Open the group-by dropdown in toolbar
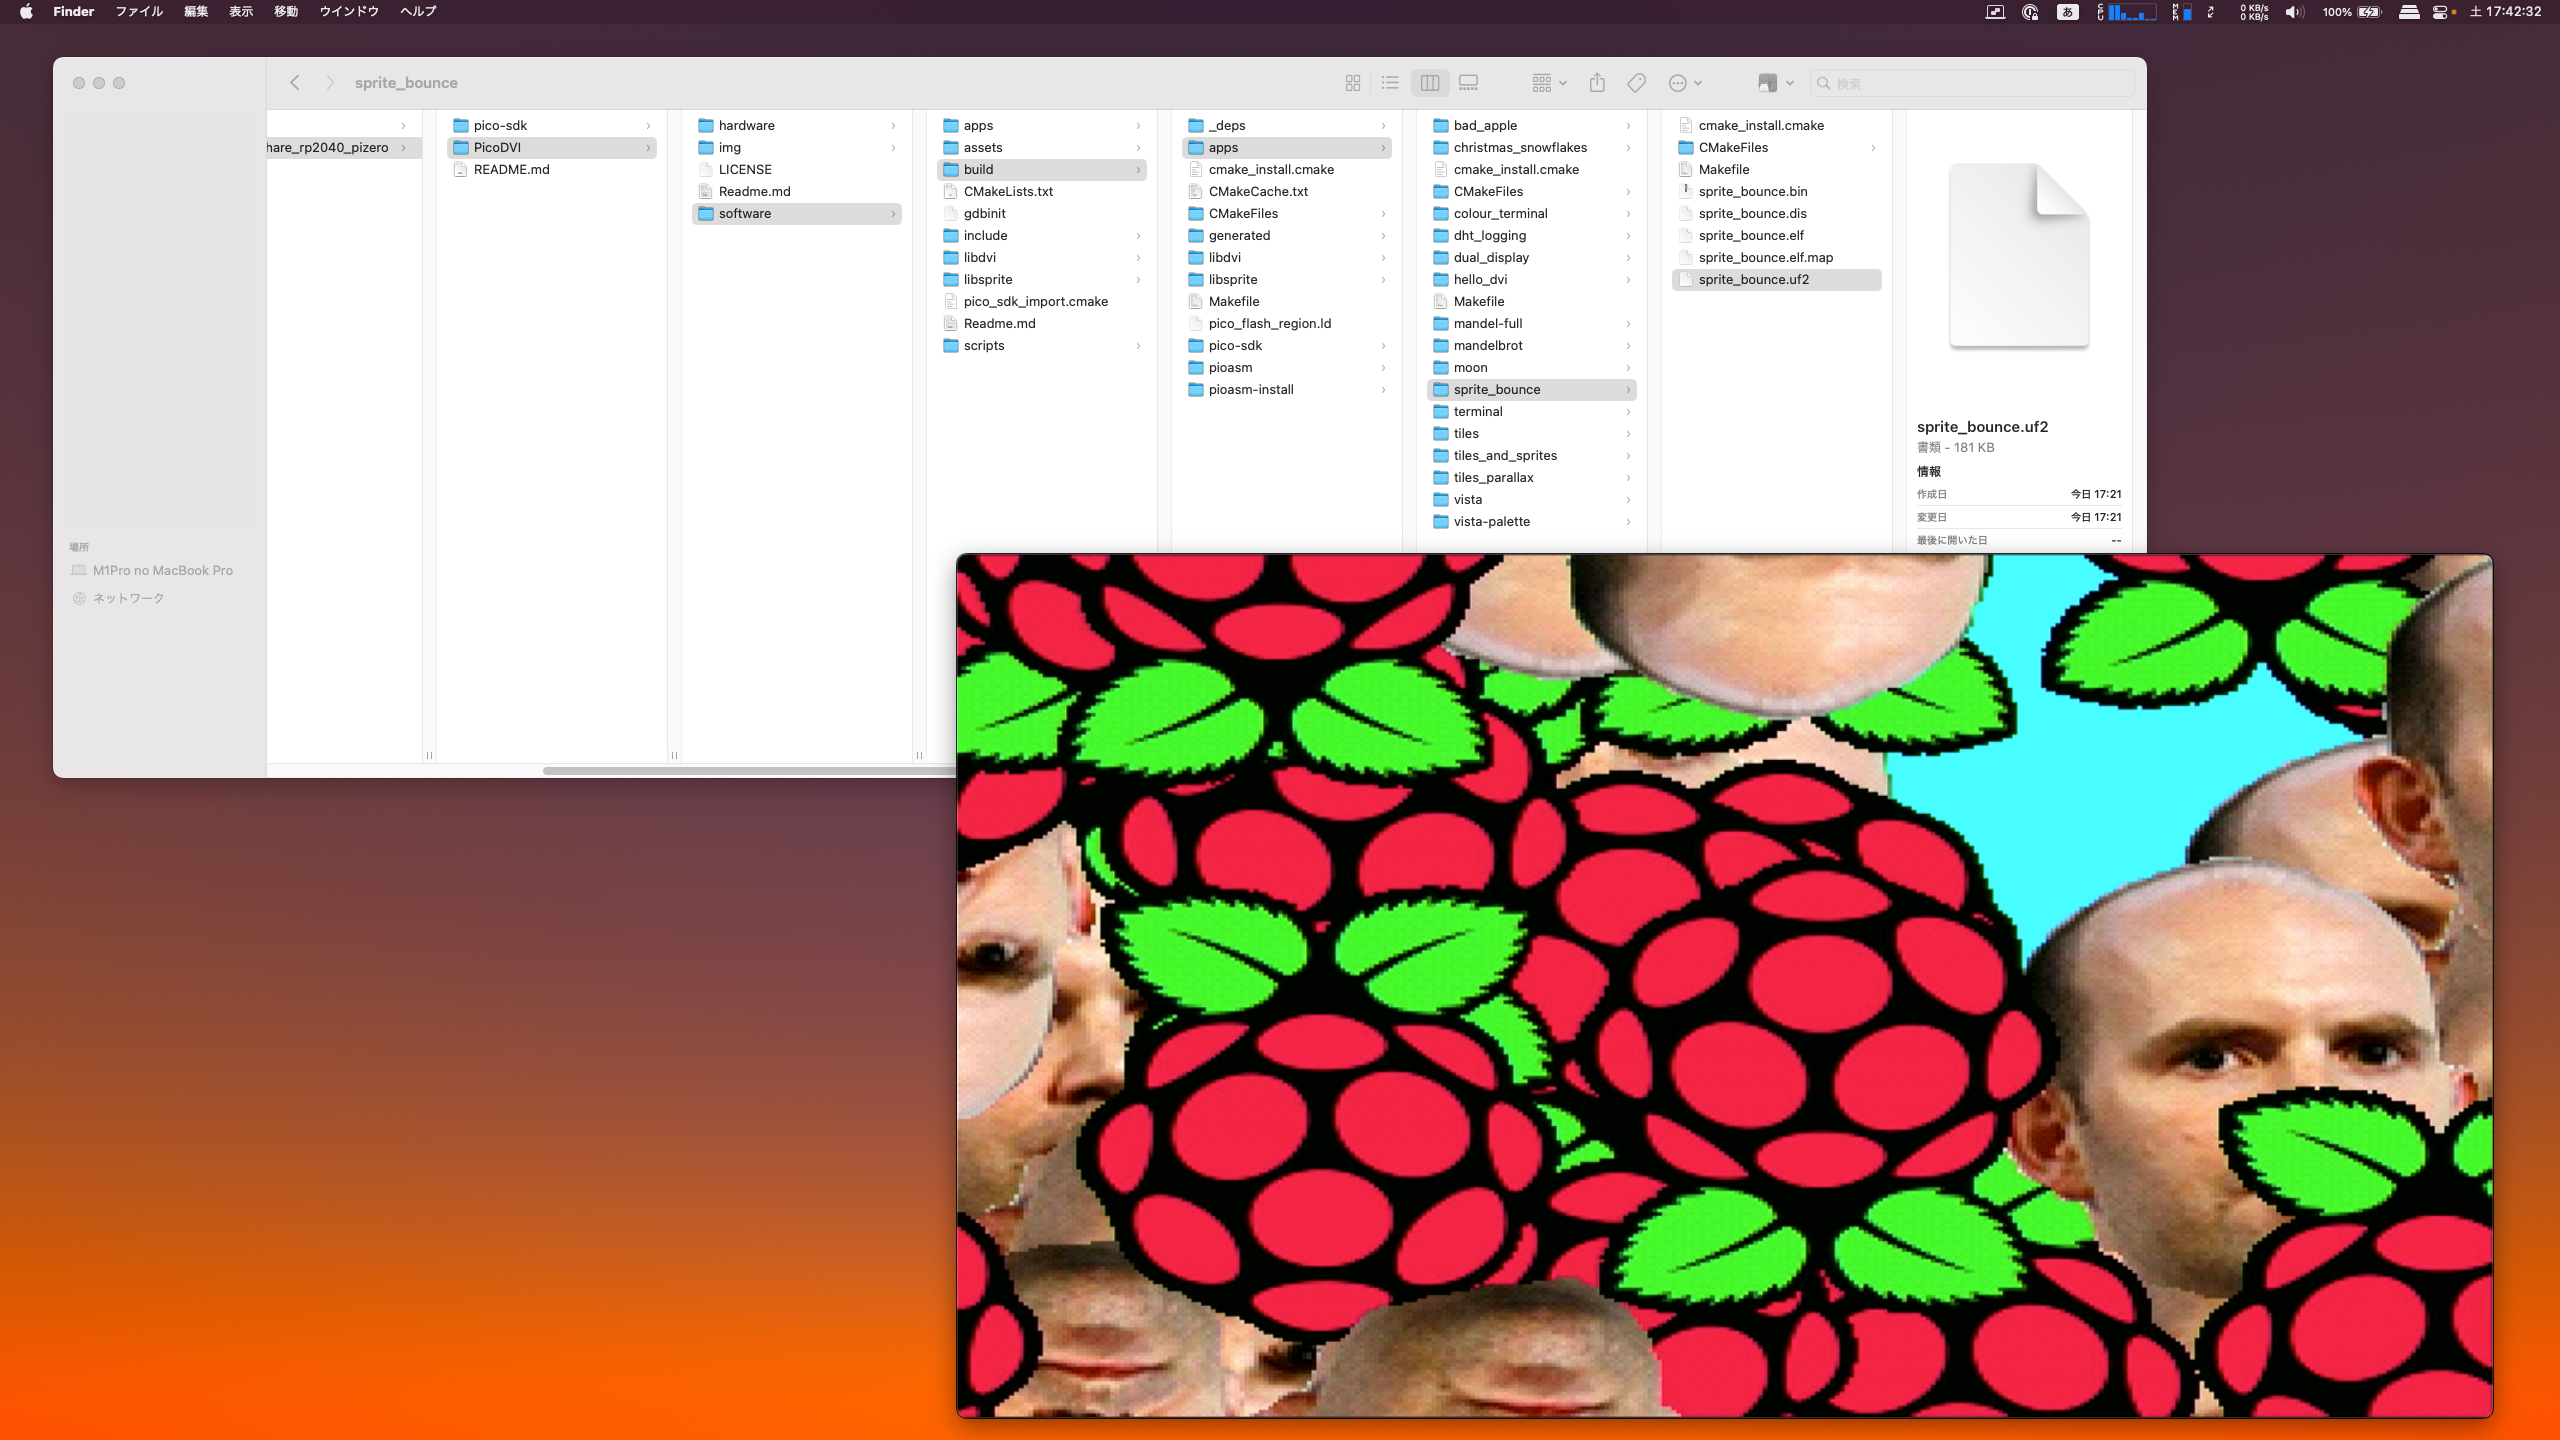The height and width of the screenshot is (1440, 2560). [1549, 83]
